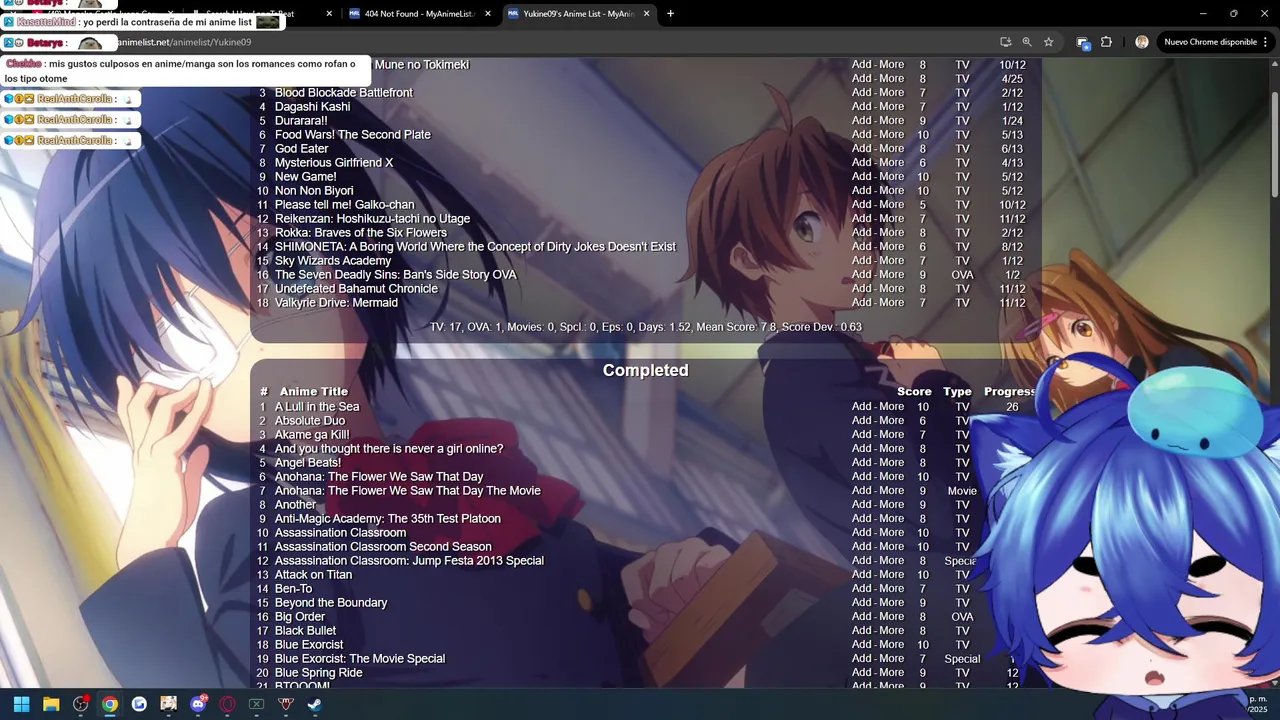Viewport: 1280px width, 720px height.
Task: Open Anohana: The Flower We Saw That Day The Movie
Action: tap(408, 491)
